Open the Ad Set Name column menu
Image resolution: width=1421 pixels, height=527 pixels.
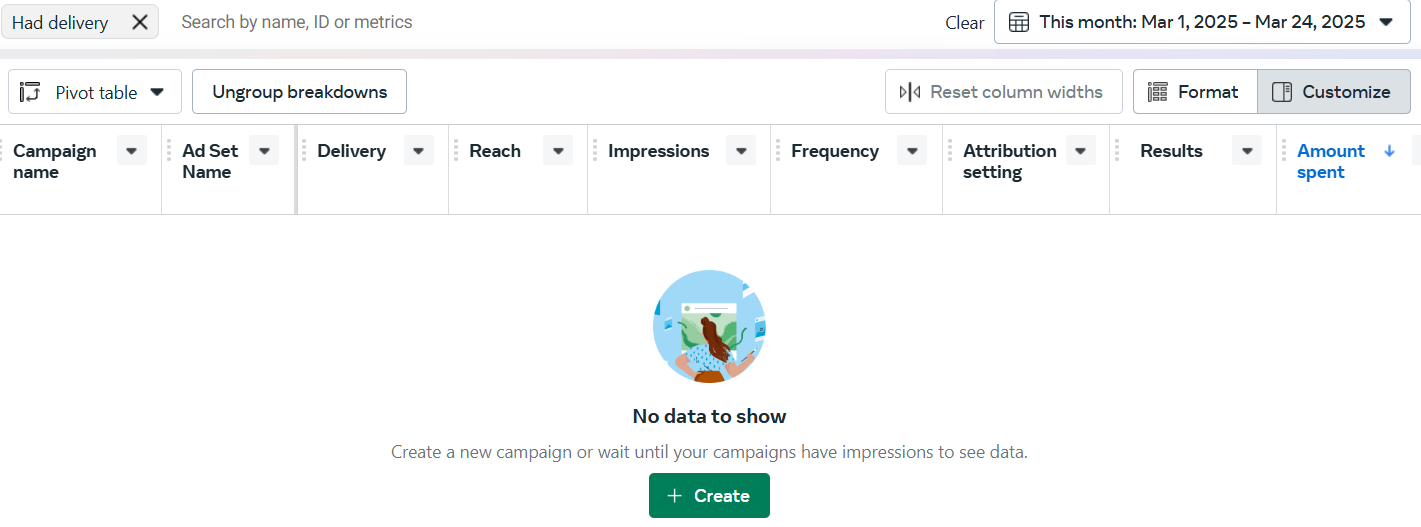pyautogui.click(x=264, y=151)
